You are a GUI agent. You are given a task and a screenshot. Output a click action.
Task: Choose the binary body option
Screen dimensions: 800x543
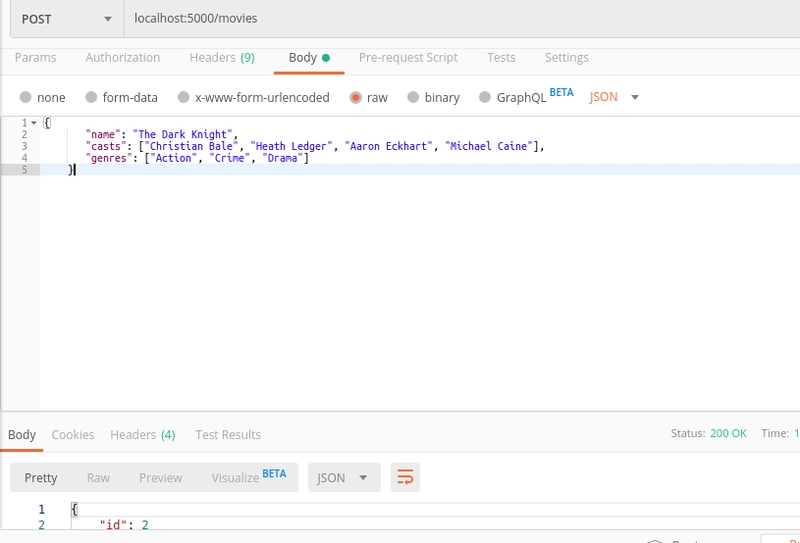pos(413,97)
